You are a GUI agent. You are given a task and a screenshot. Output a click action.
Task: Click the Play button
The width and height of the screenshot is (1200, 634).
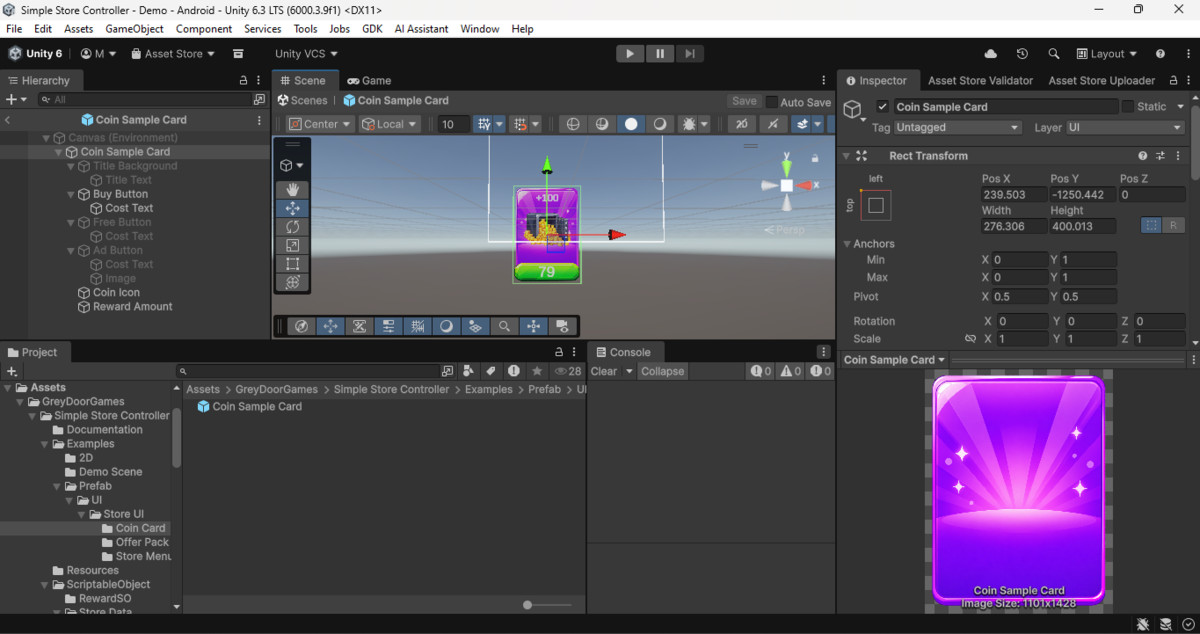(x=629, y=54)
